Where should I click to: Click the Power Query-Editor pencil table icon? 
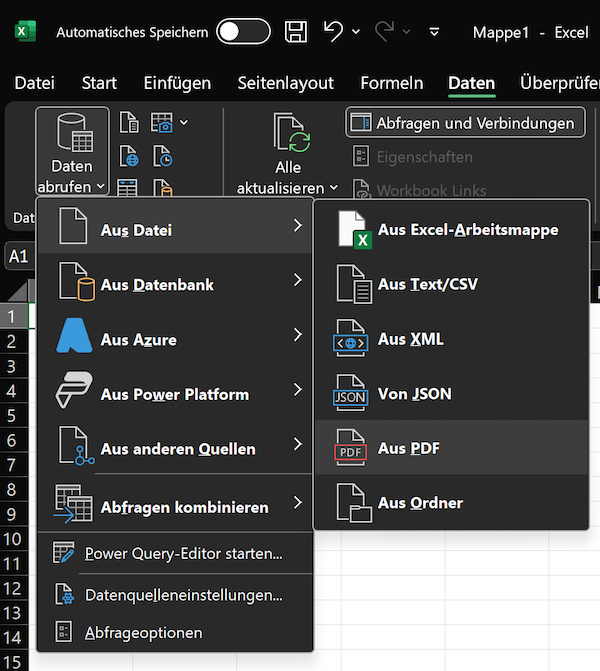coord(64,552)
